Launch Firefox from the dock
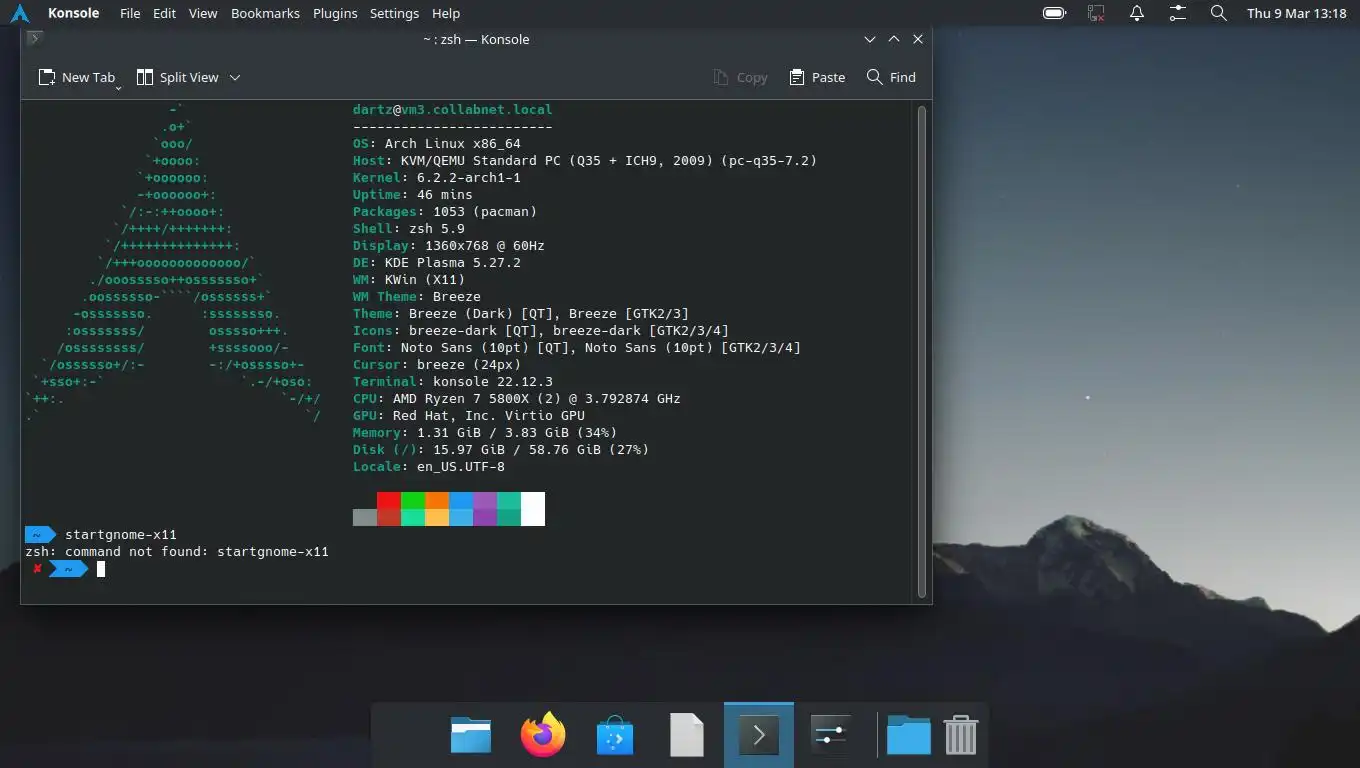Screen dimensions: 1360x768 pos(543,736)
